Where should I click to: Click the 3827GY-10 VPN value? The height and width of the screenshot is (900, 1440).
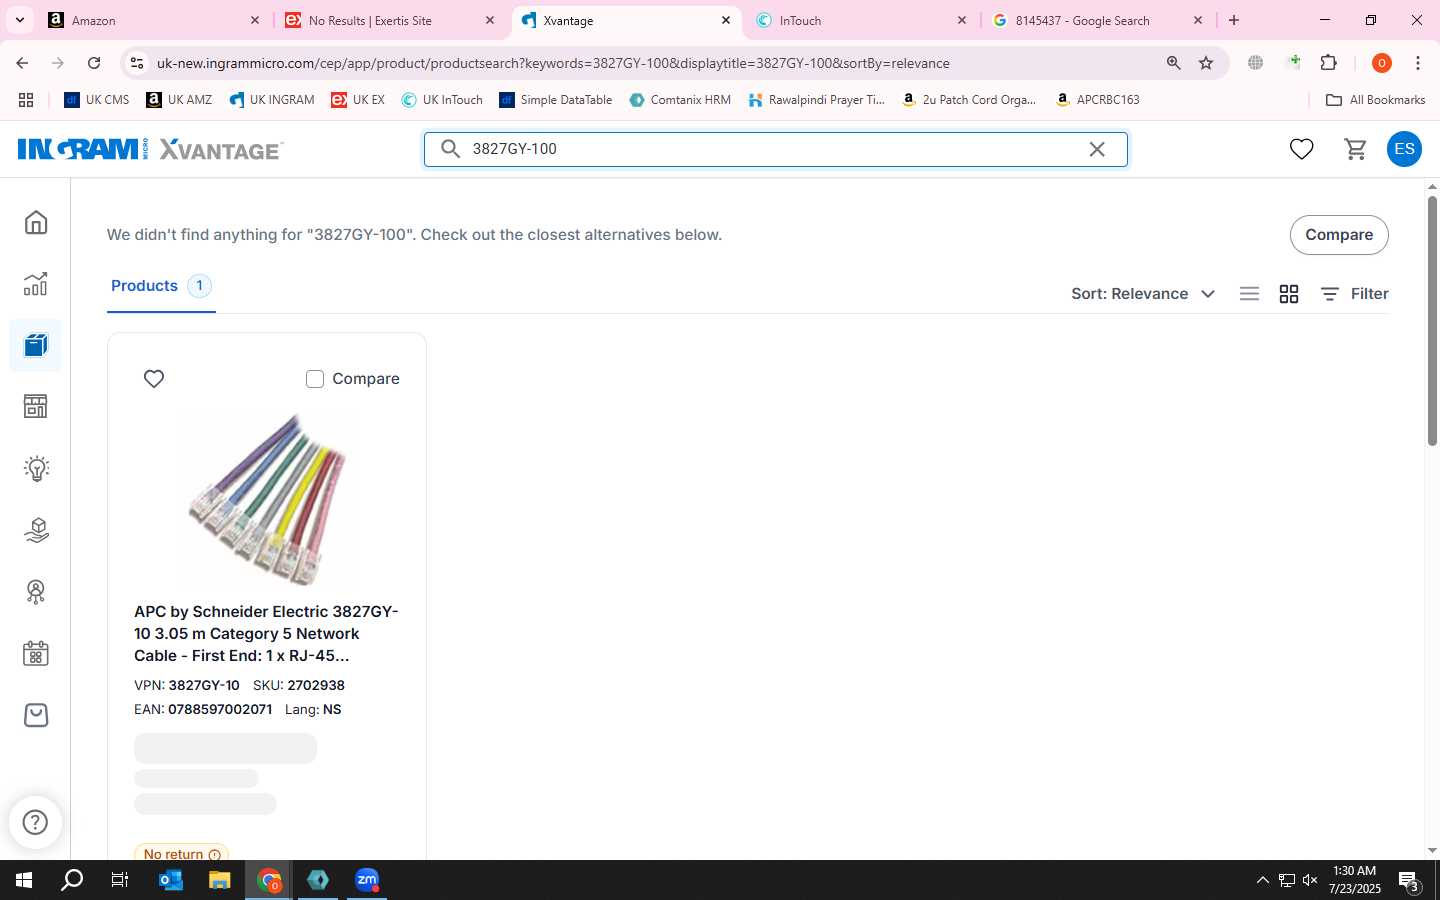pos(204,685)
